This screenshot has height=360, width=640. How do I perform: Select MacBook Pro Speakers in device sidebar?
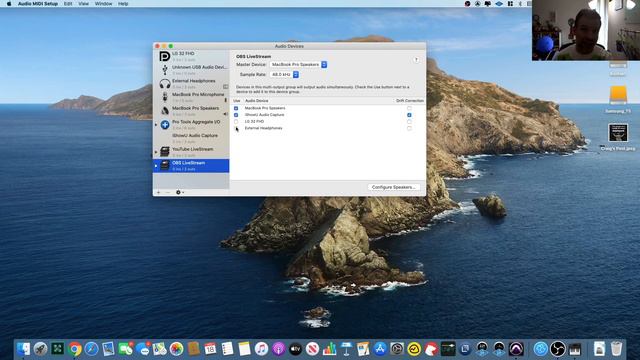point(191,111)
